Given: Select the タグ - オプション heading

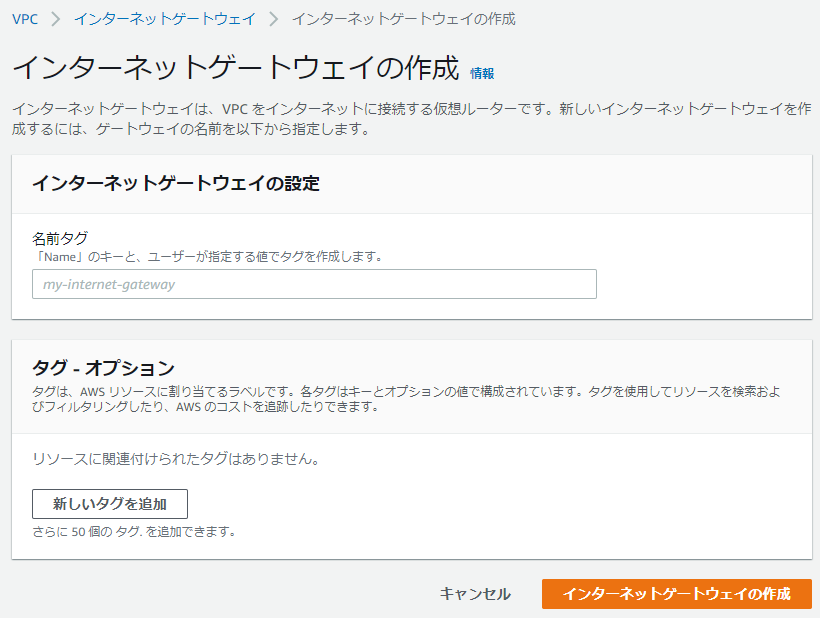Looking at the screenshot, I should pyautogui.click(x=104, y=368).
